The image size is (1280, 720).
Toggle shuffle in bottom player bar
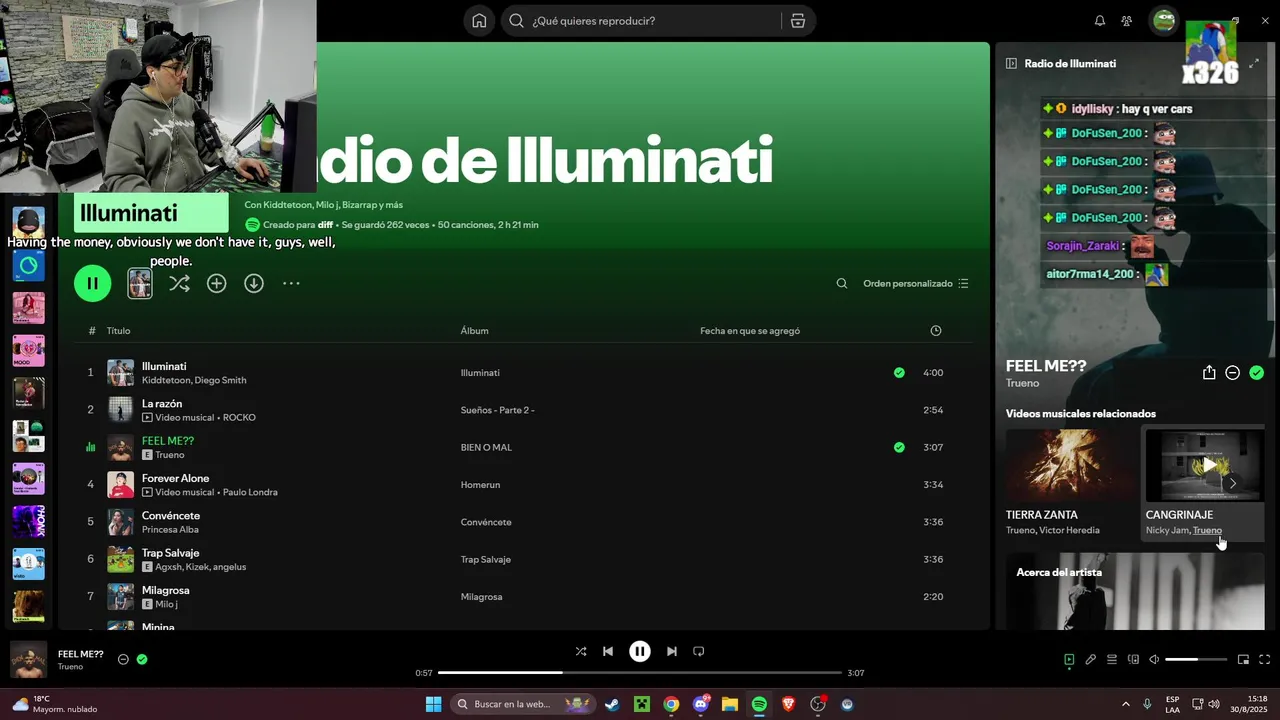coord(581,652)
